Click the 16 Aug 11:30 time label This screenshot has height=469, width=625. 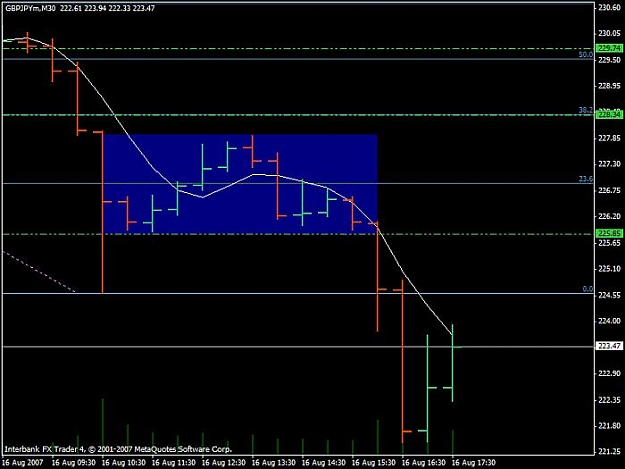174,463
